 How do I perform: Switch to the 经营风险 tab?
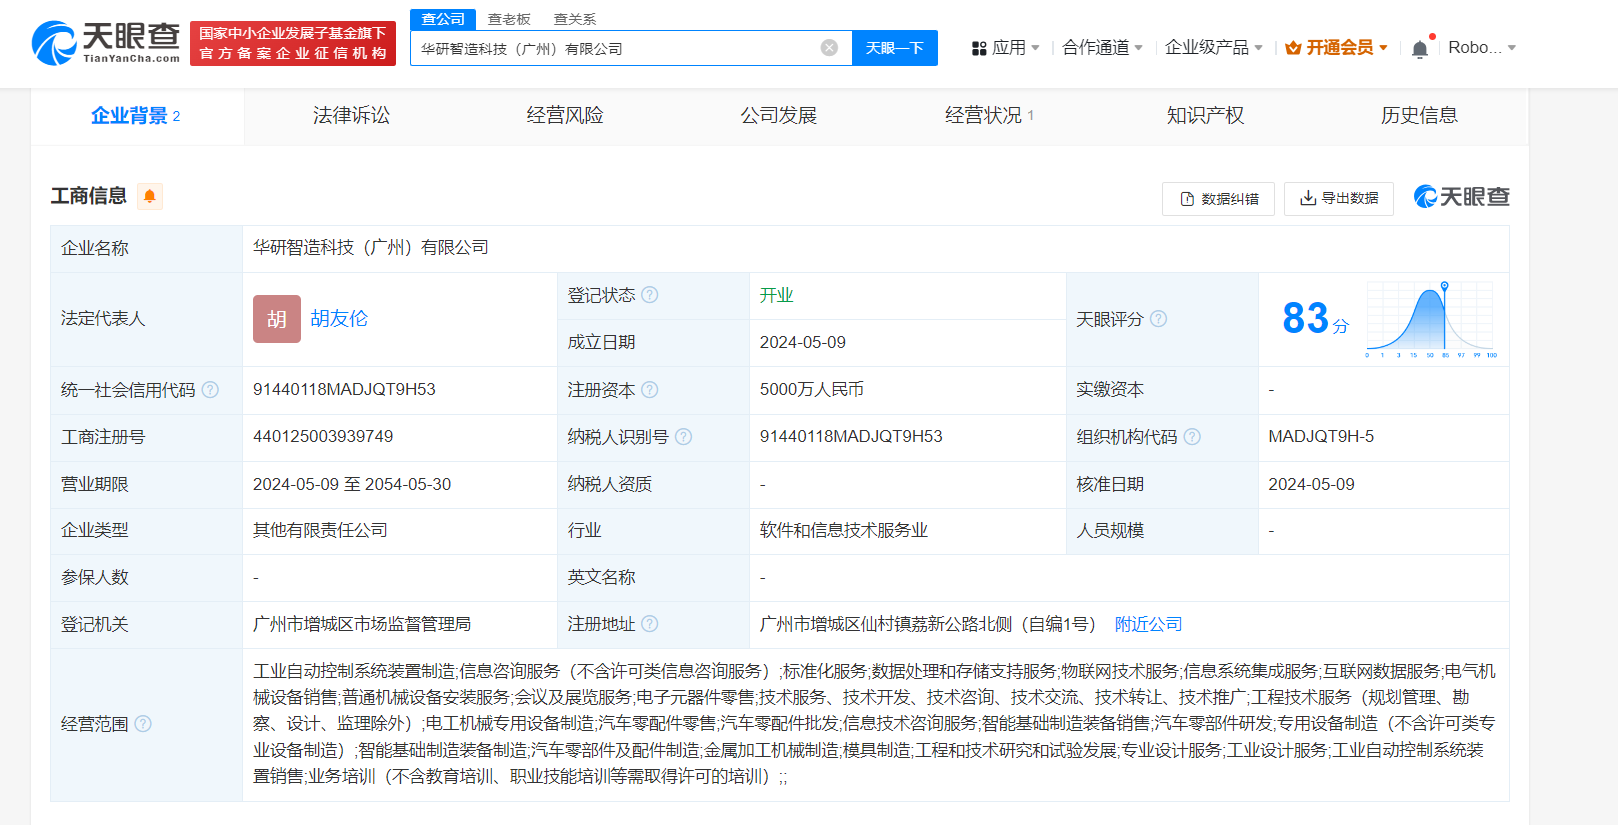565,116
